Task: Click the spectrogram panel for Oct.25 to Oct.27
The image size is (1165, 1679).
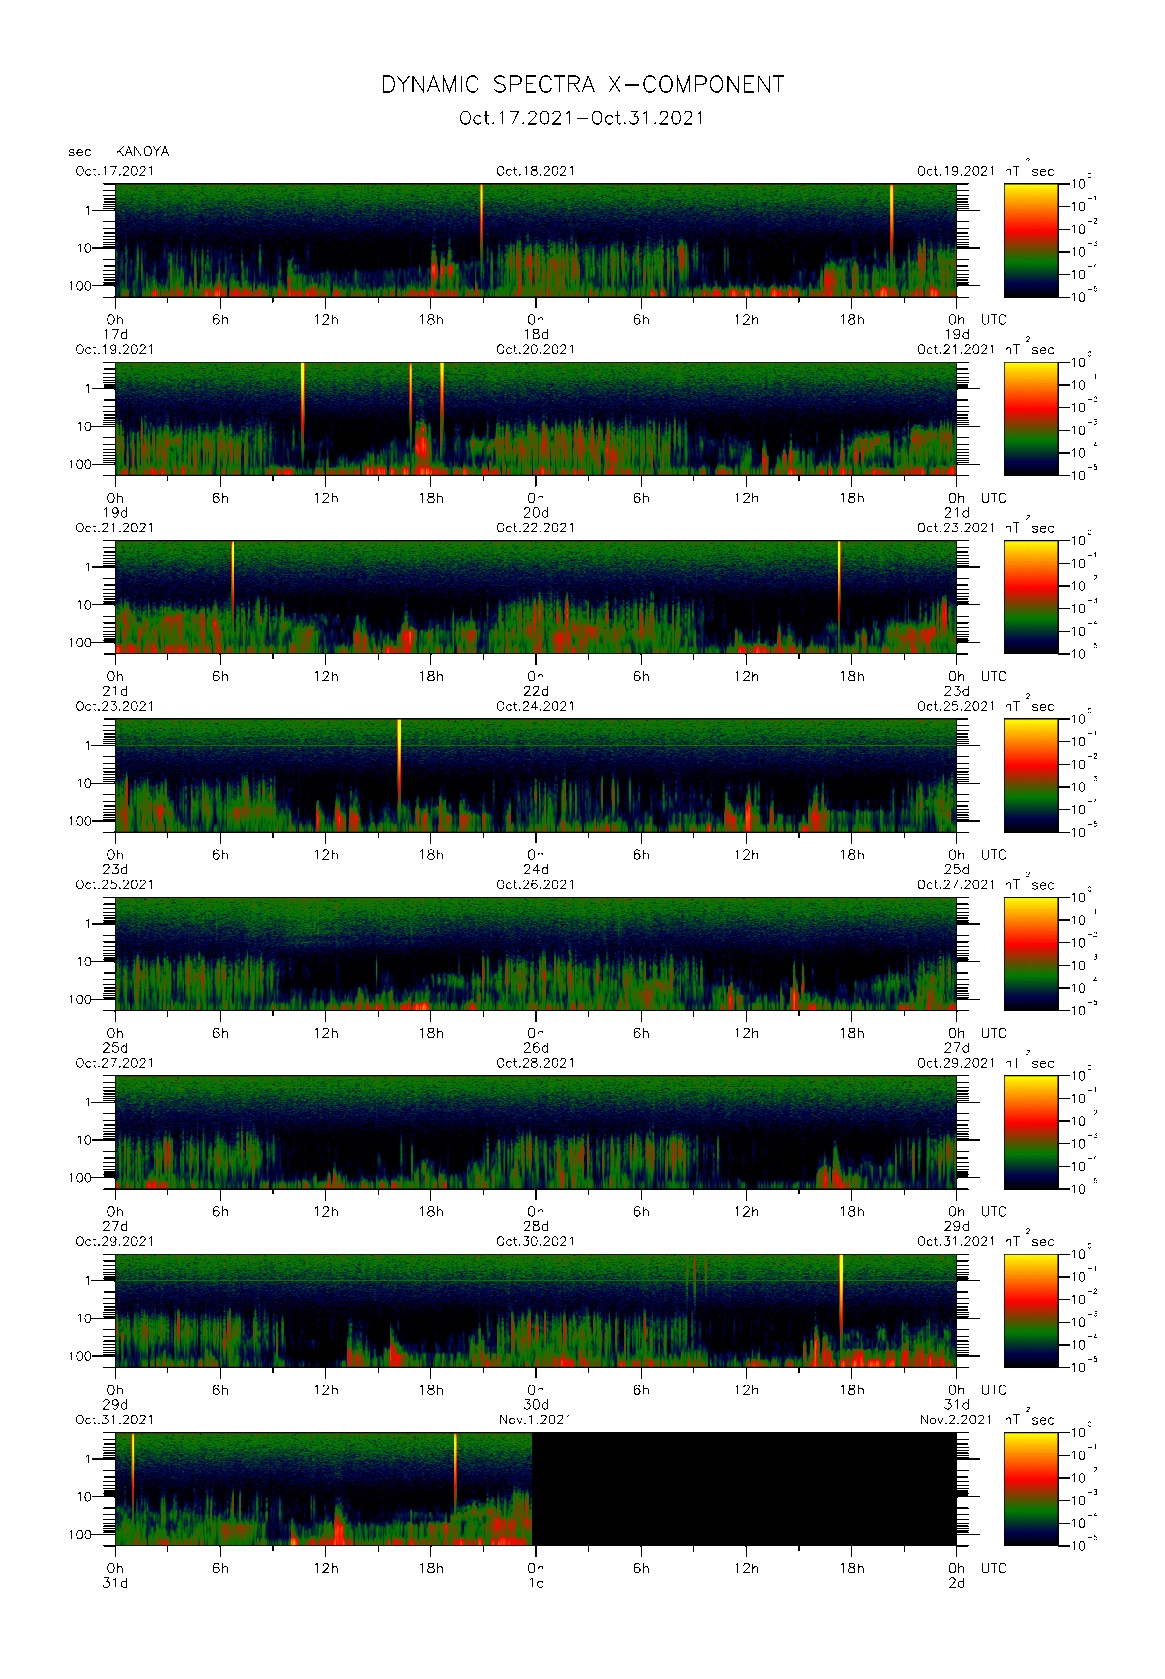Action: (x=536, y=954)
